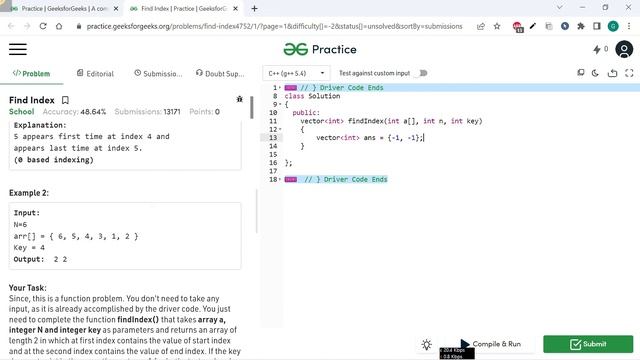Click the red extension icon with badge
The width and height of the screenshot is (640, 360).
[518, 27]
